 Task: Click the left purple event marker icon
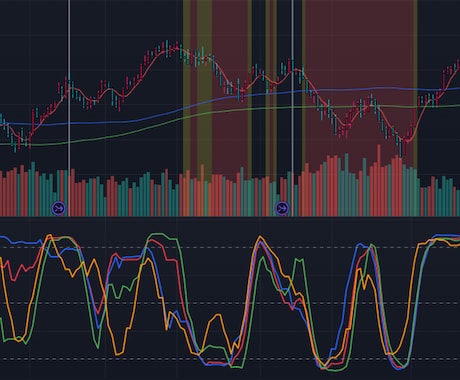point(59,208)
